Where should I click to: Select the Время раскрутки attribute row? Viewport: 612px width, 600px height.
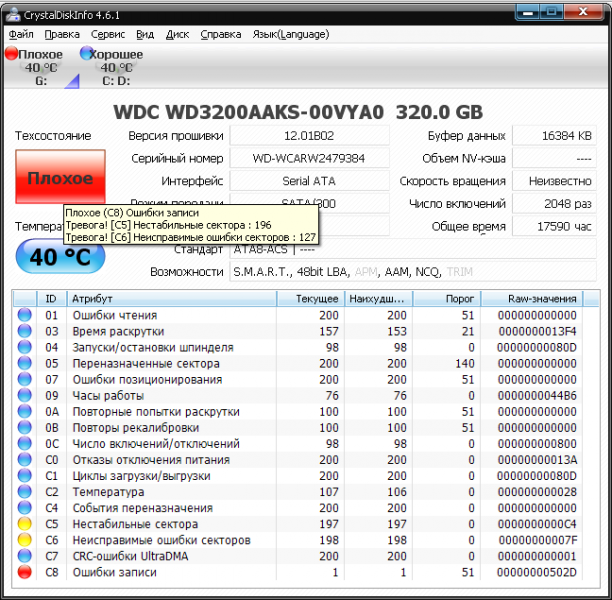[300, 331]
